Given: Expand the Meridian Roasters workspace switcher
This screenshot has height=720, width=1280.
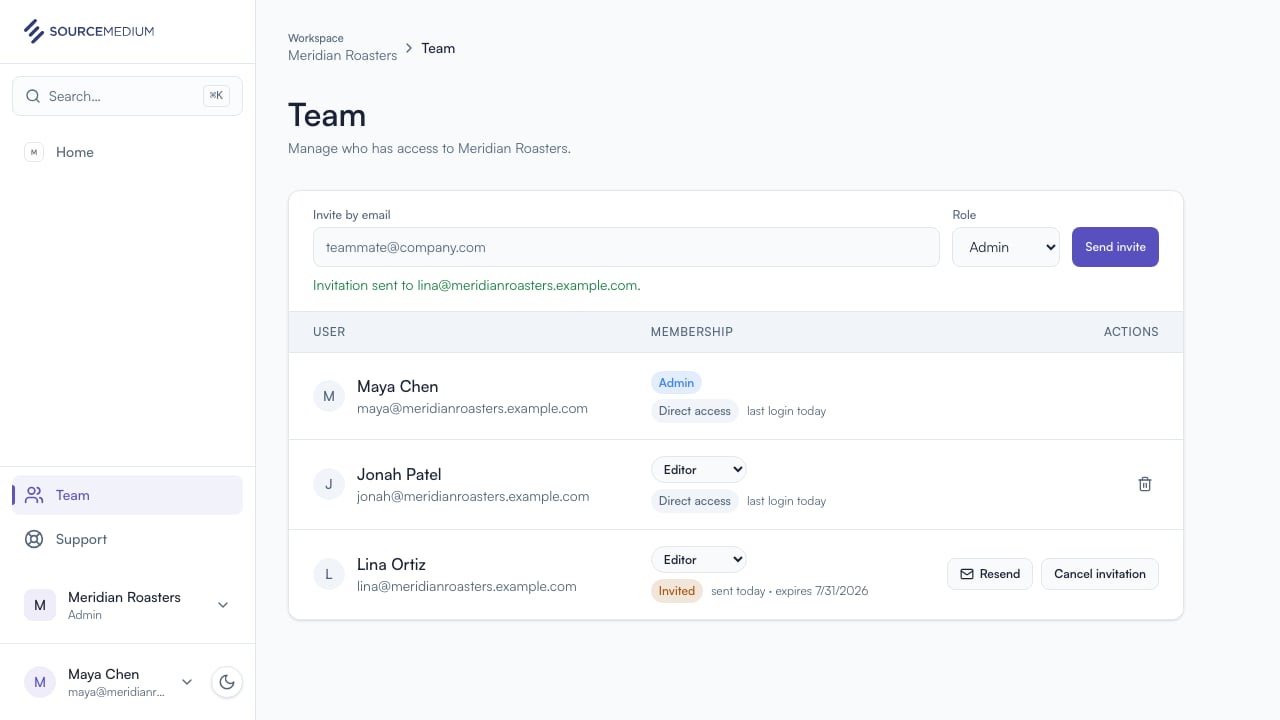Looking at the screenshot, I should 223,605.
